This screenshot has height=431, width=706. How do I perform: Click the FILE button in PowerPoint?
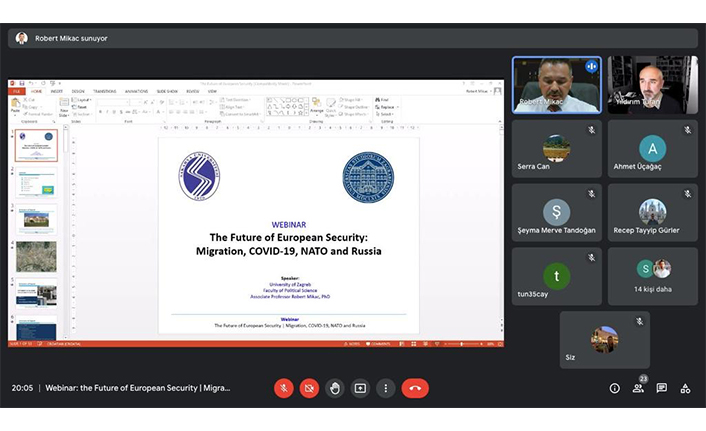pos(17,91)
